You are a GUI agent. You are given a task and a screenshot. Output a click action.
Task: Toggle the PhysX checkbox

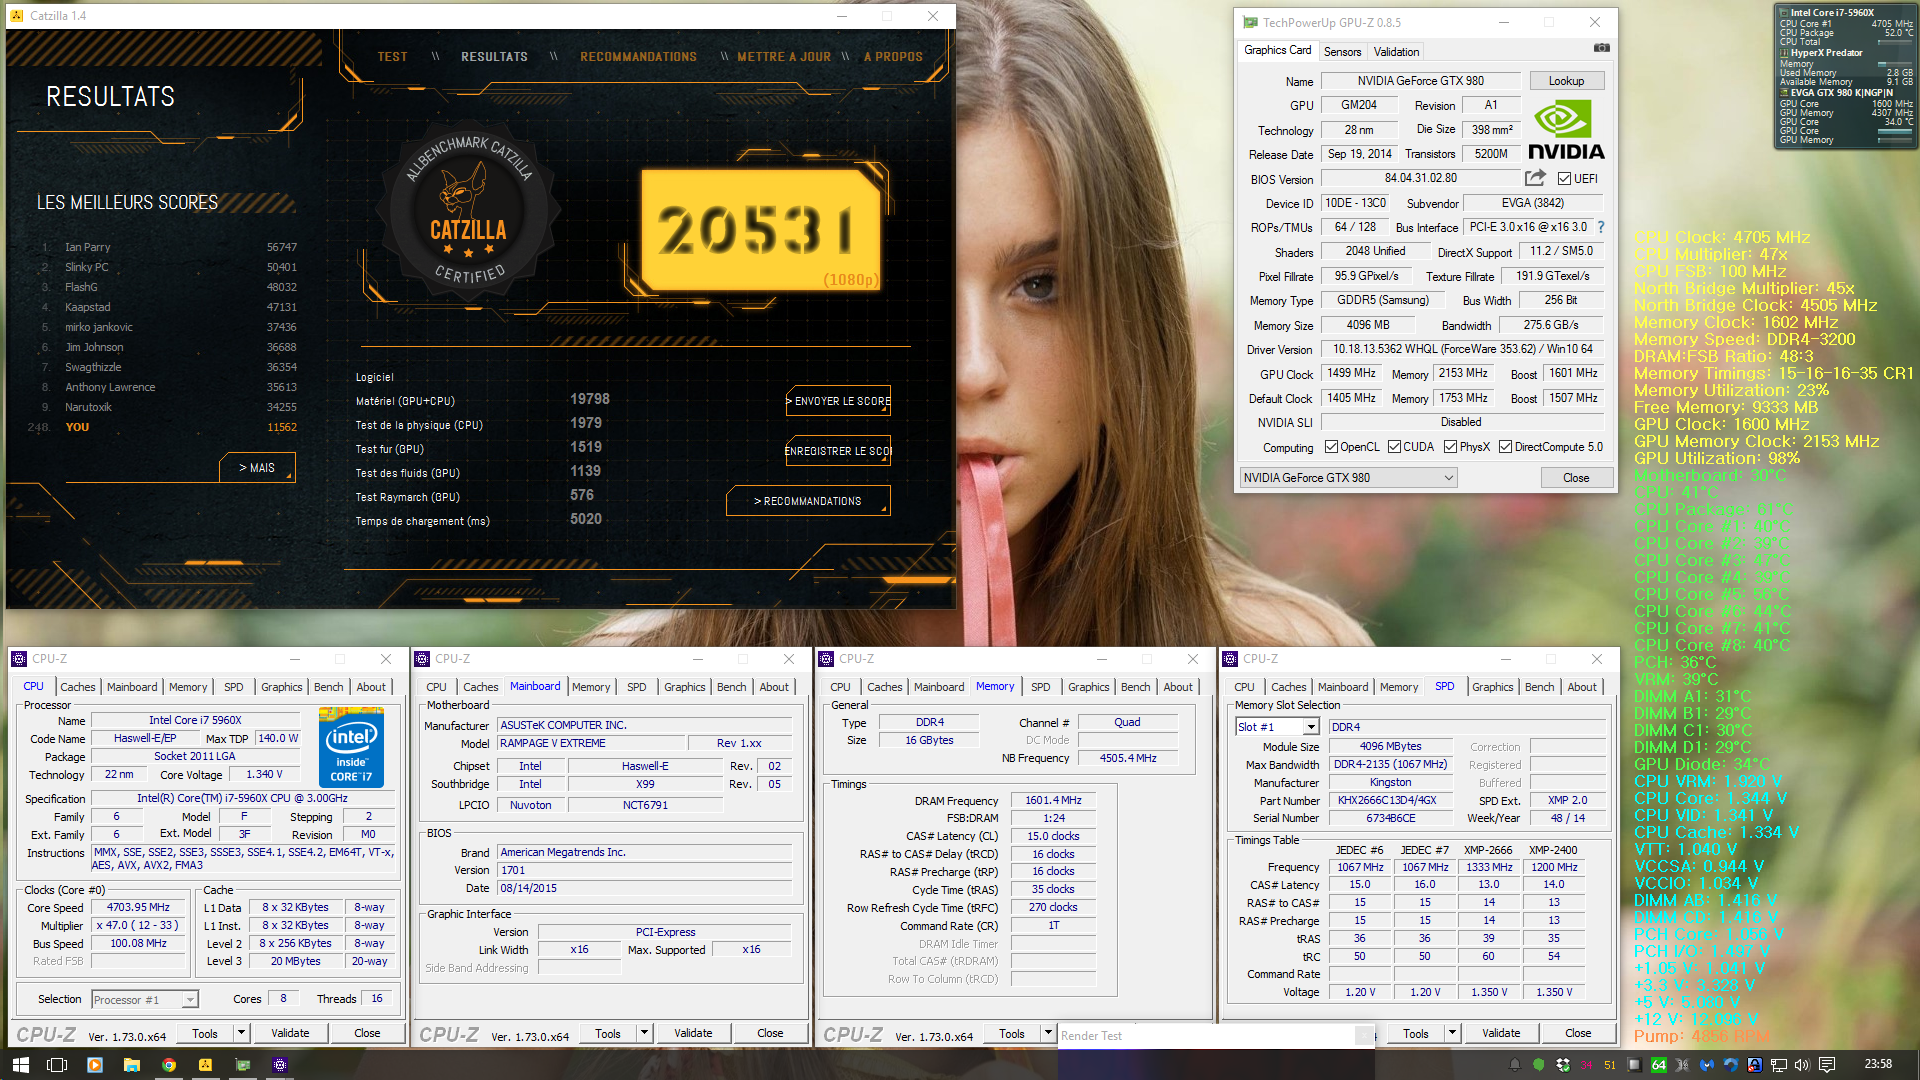pyautogui.click(x=1450, y=447)
